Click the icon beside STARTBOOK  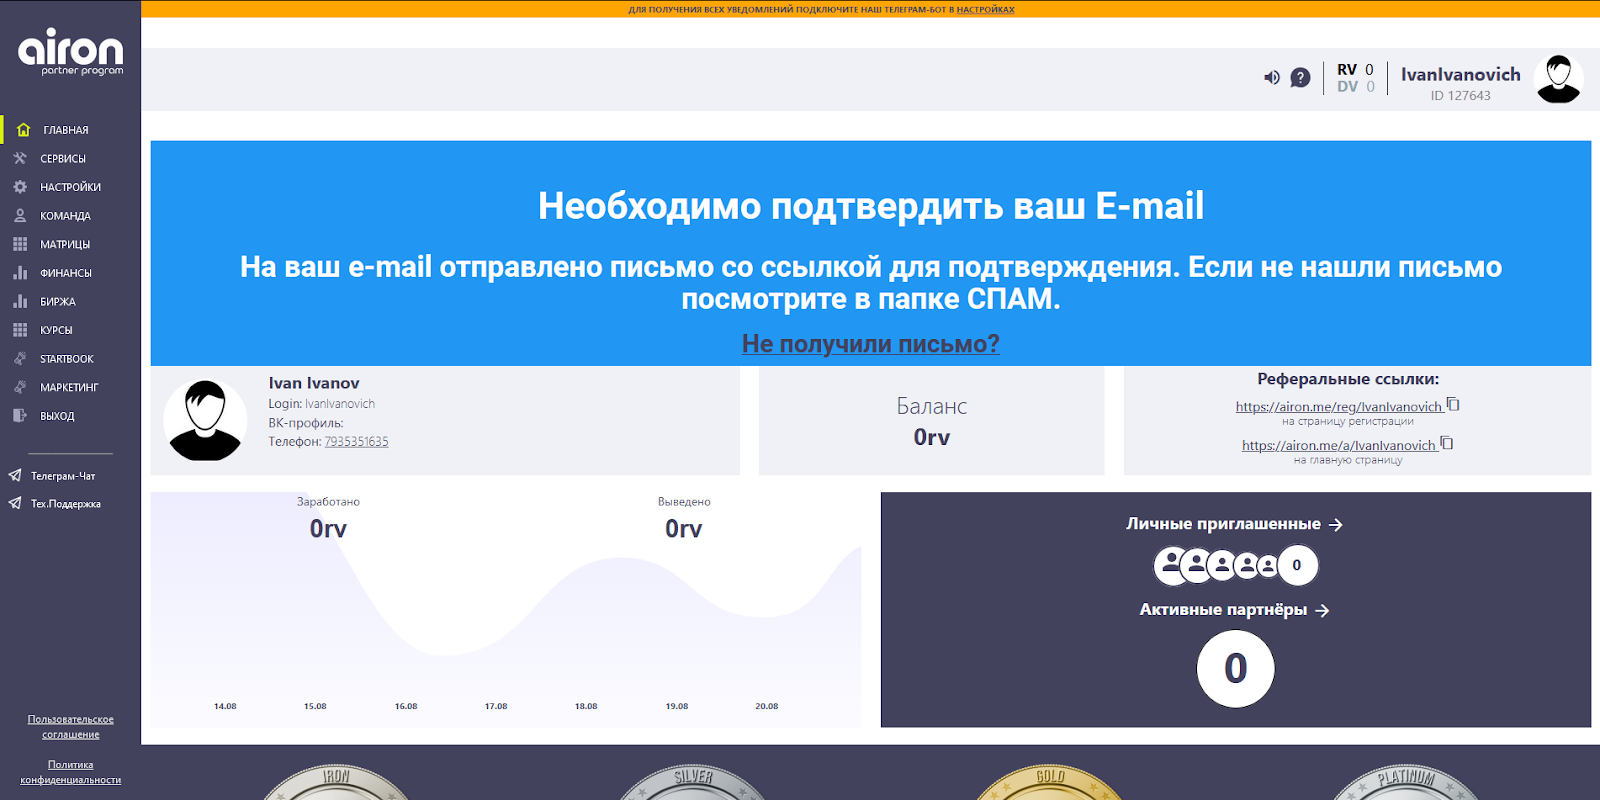[x=20, y=358]
